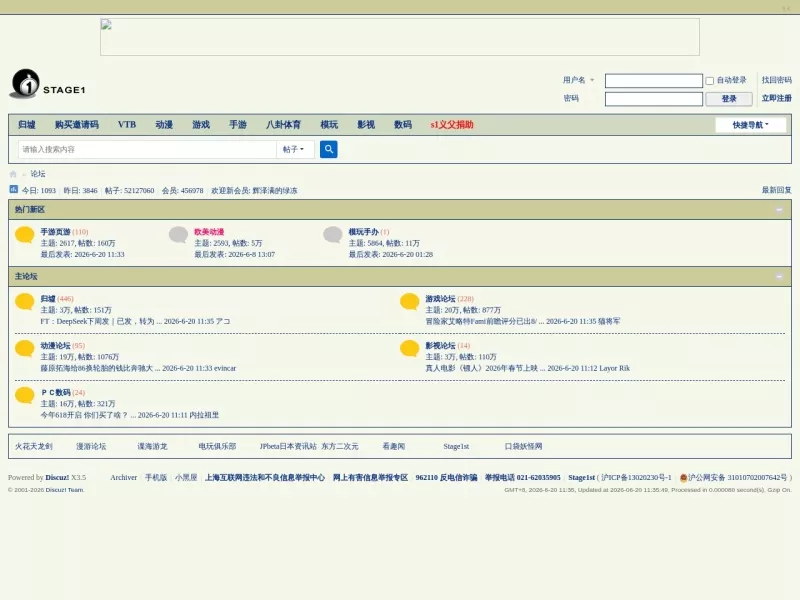Click into the 密码 input field
The width and height of the screenshot is (800, 600).
[654, 99]
